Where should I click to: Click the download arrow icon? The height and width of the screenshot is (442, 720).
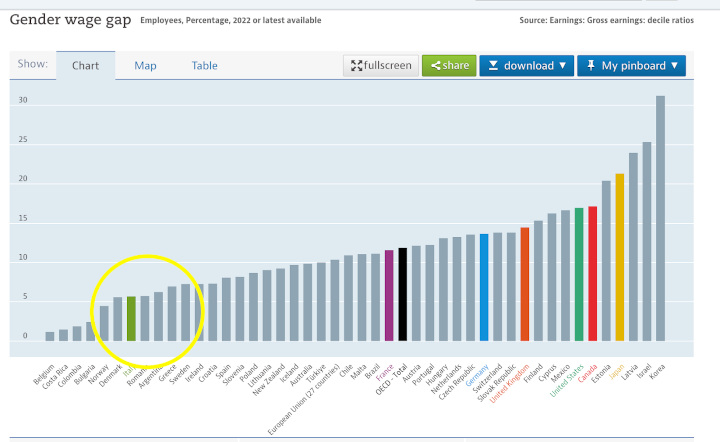[492, 66]
